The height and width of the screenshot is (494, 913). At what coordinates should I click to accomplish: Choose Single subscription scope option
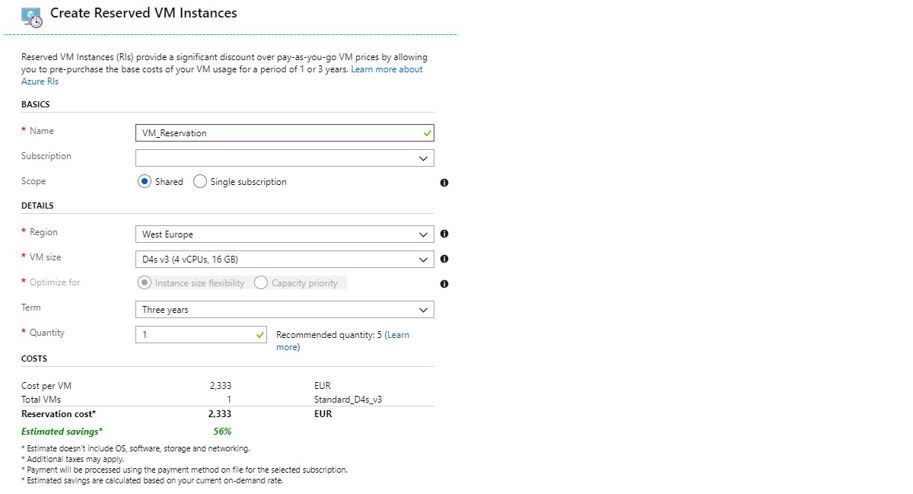(x=200, y=182)
